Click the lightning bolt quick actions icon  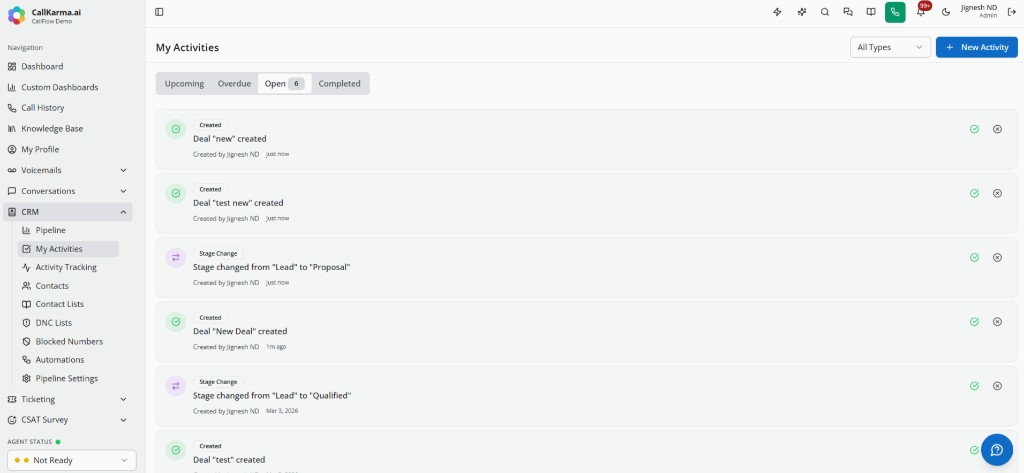pos(777,12)
